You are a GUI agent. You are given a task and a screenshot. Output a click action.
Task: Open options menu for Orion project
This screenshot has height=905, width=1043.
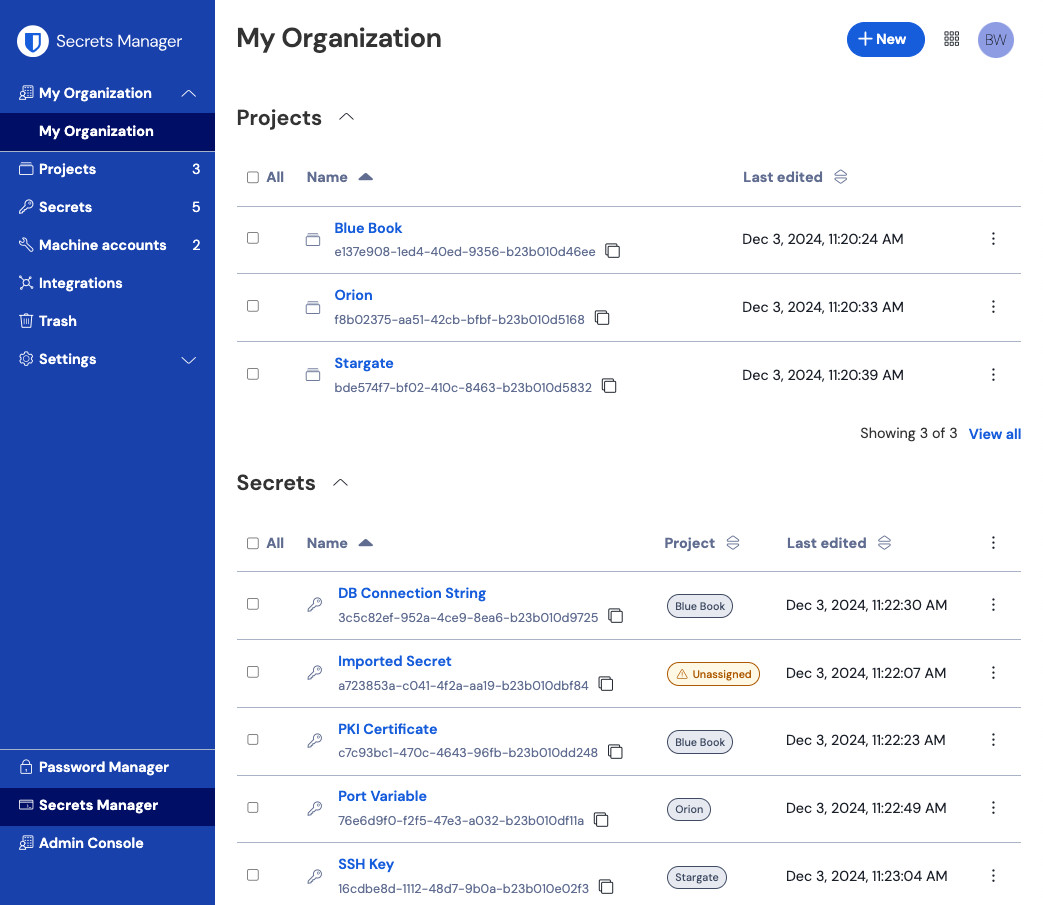[x=992, y=307]
